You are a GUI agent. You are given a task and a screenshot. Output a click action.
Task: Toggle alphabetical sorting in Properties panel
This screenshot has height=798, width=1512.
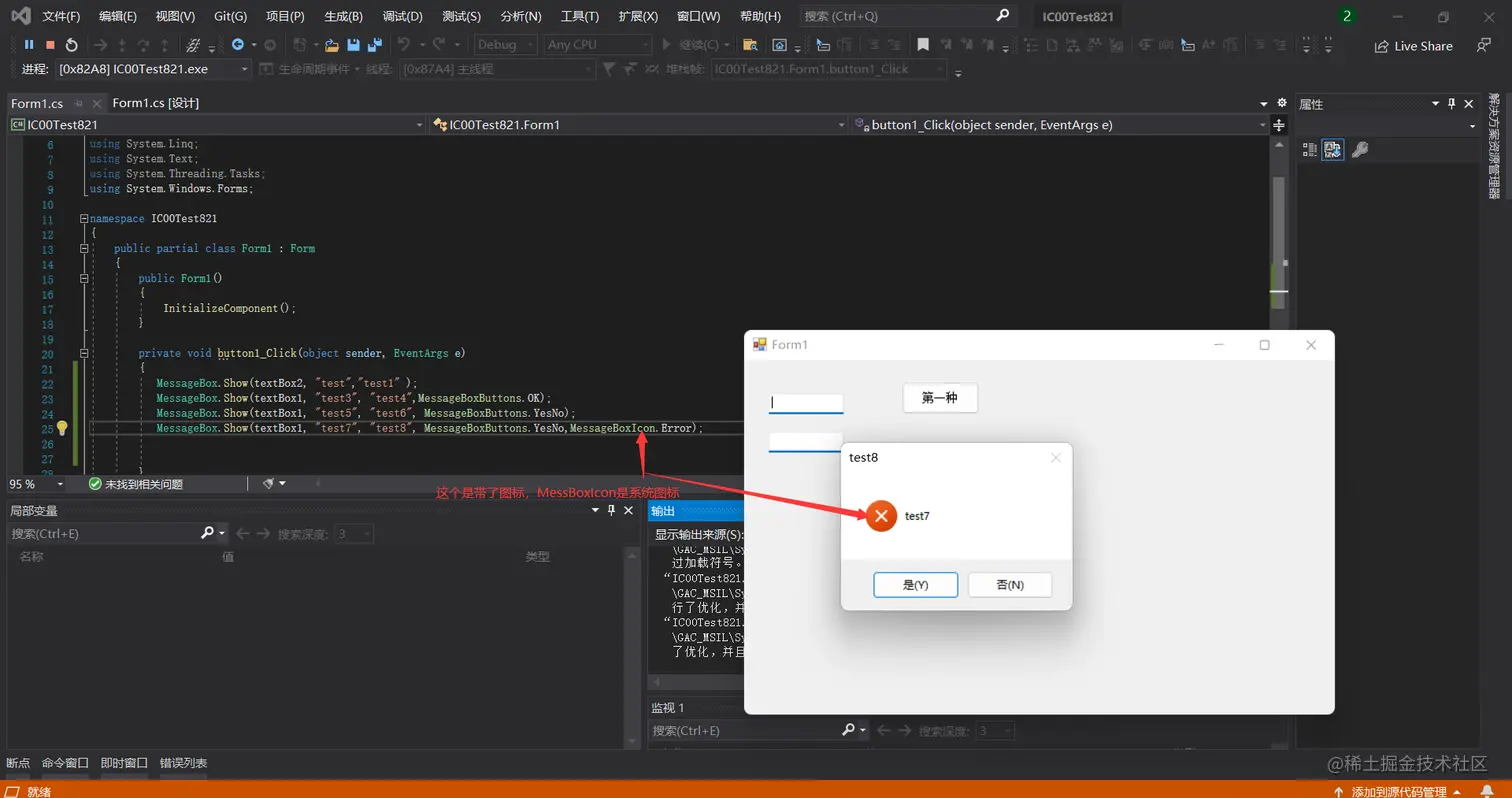[1332, 149]
